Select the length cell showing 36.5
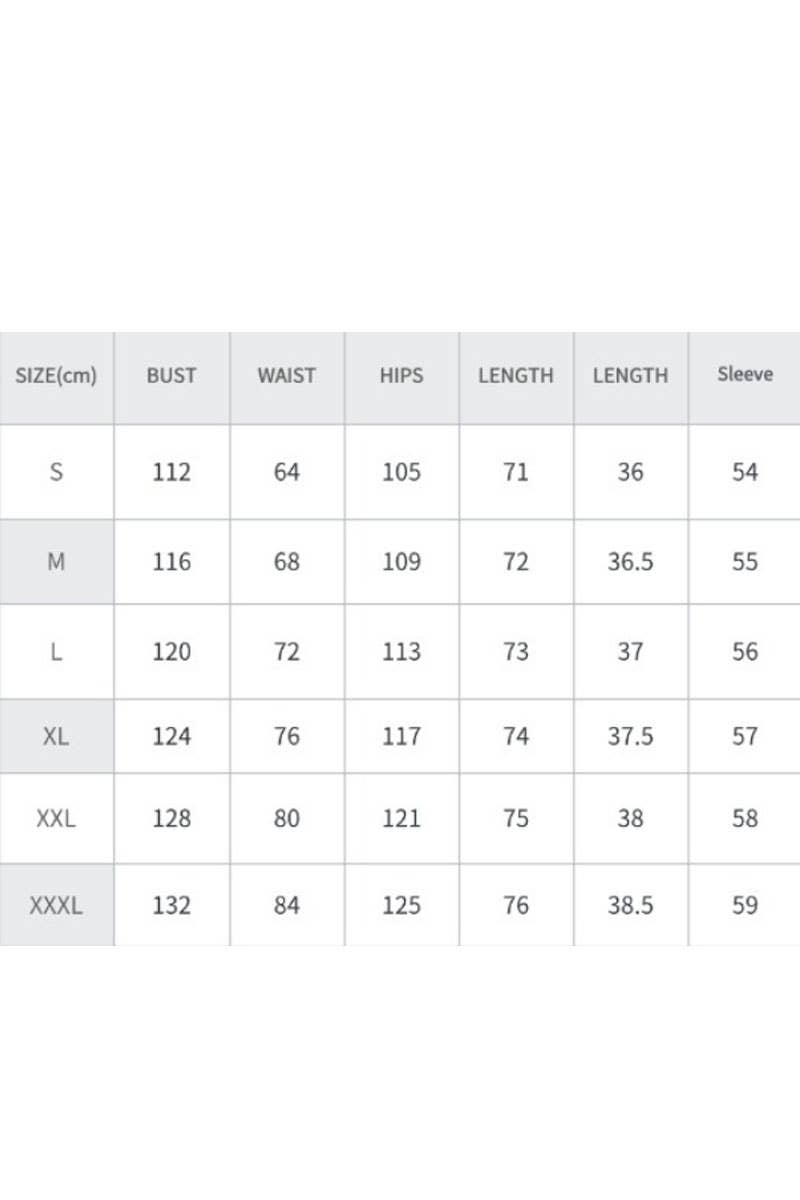 [x=630, y=562]
